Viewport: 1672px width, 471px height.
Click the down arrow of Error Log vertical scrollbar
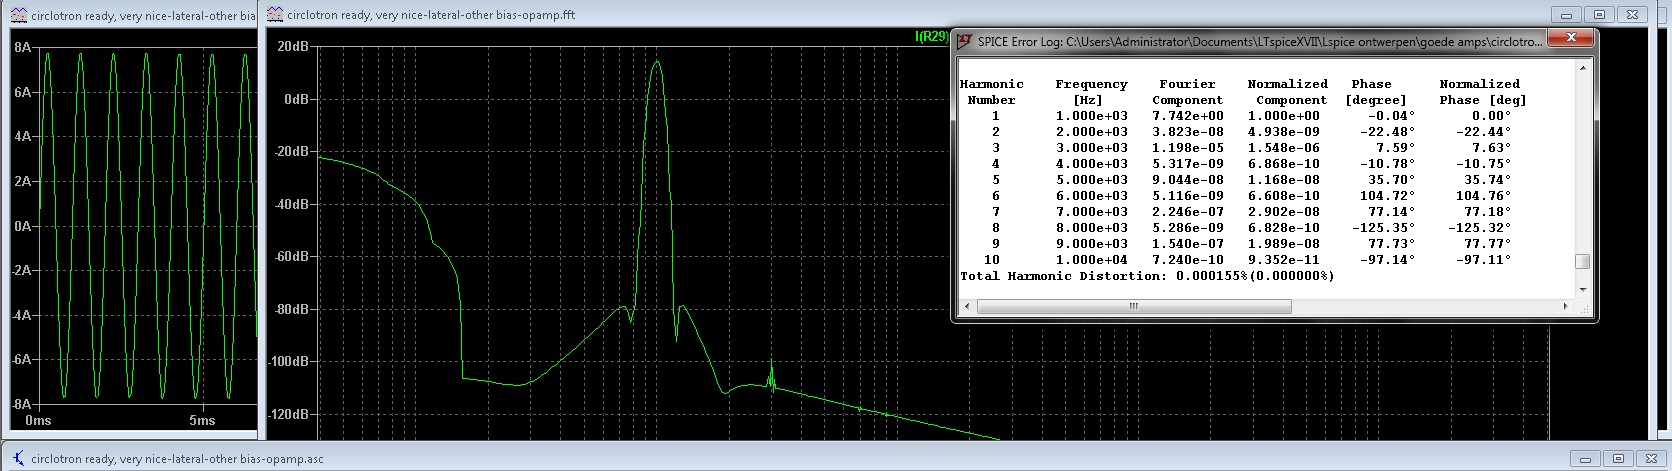tap(1582, 290)
